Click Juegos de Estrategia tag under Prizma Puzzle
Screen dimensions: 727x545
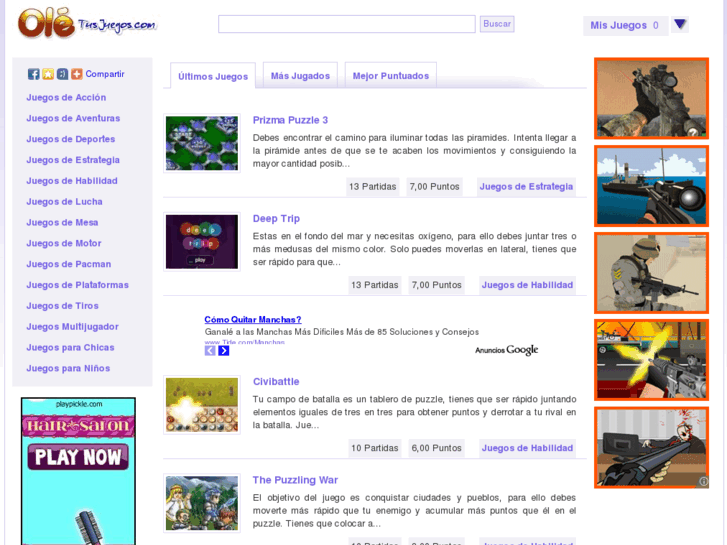pos(526,186)
